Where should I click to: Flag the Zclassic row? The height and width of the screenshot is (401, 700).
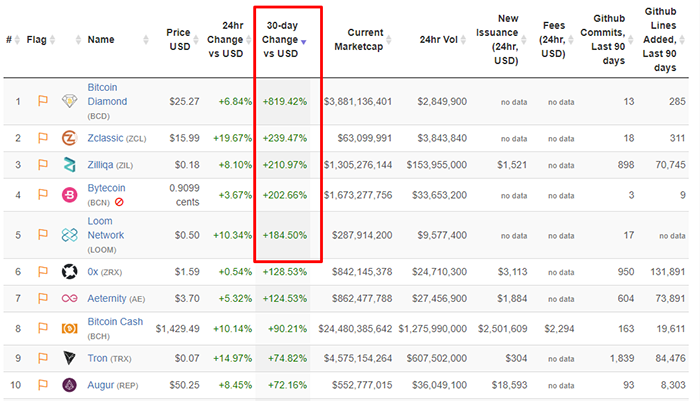42,138
